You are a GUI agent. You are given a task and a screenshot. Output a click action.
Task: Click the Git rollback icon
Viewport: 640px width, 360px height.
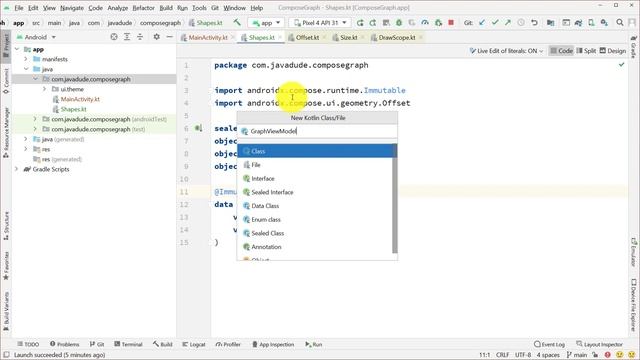point(534,23)
